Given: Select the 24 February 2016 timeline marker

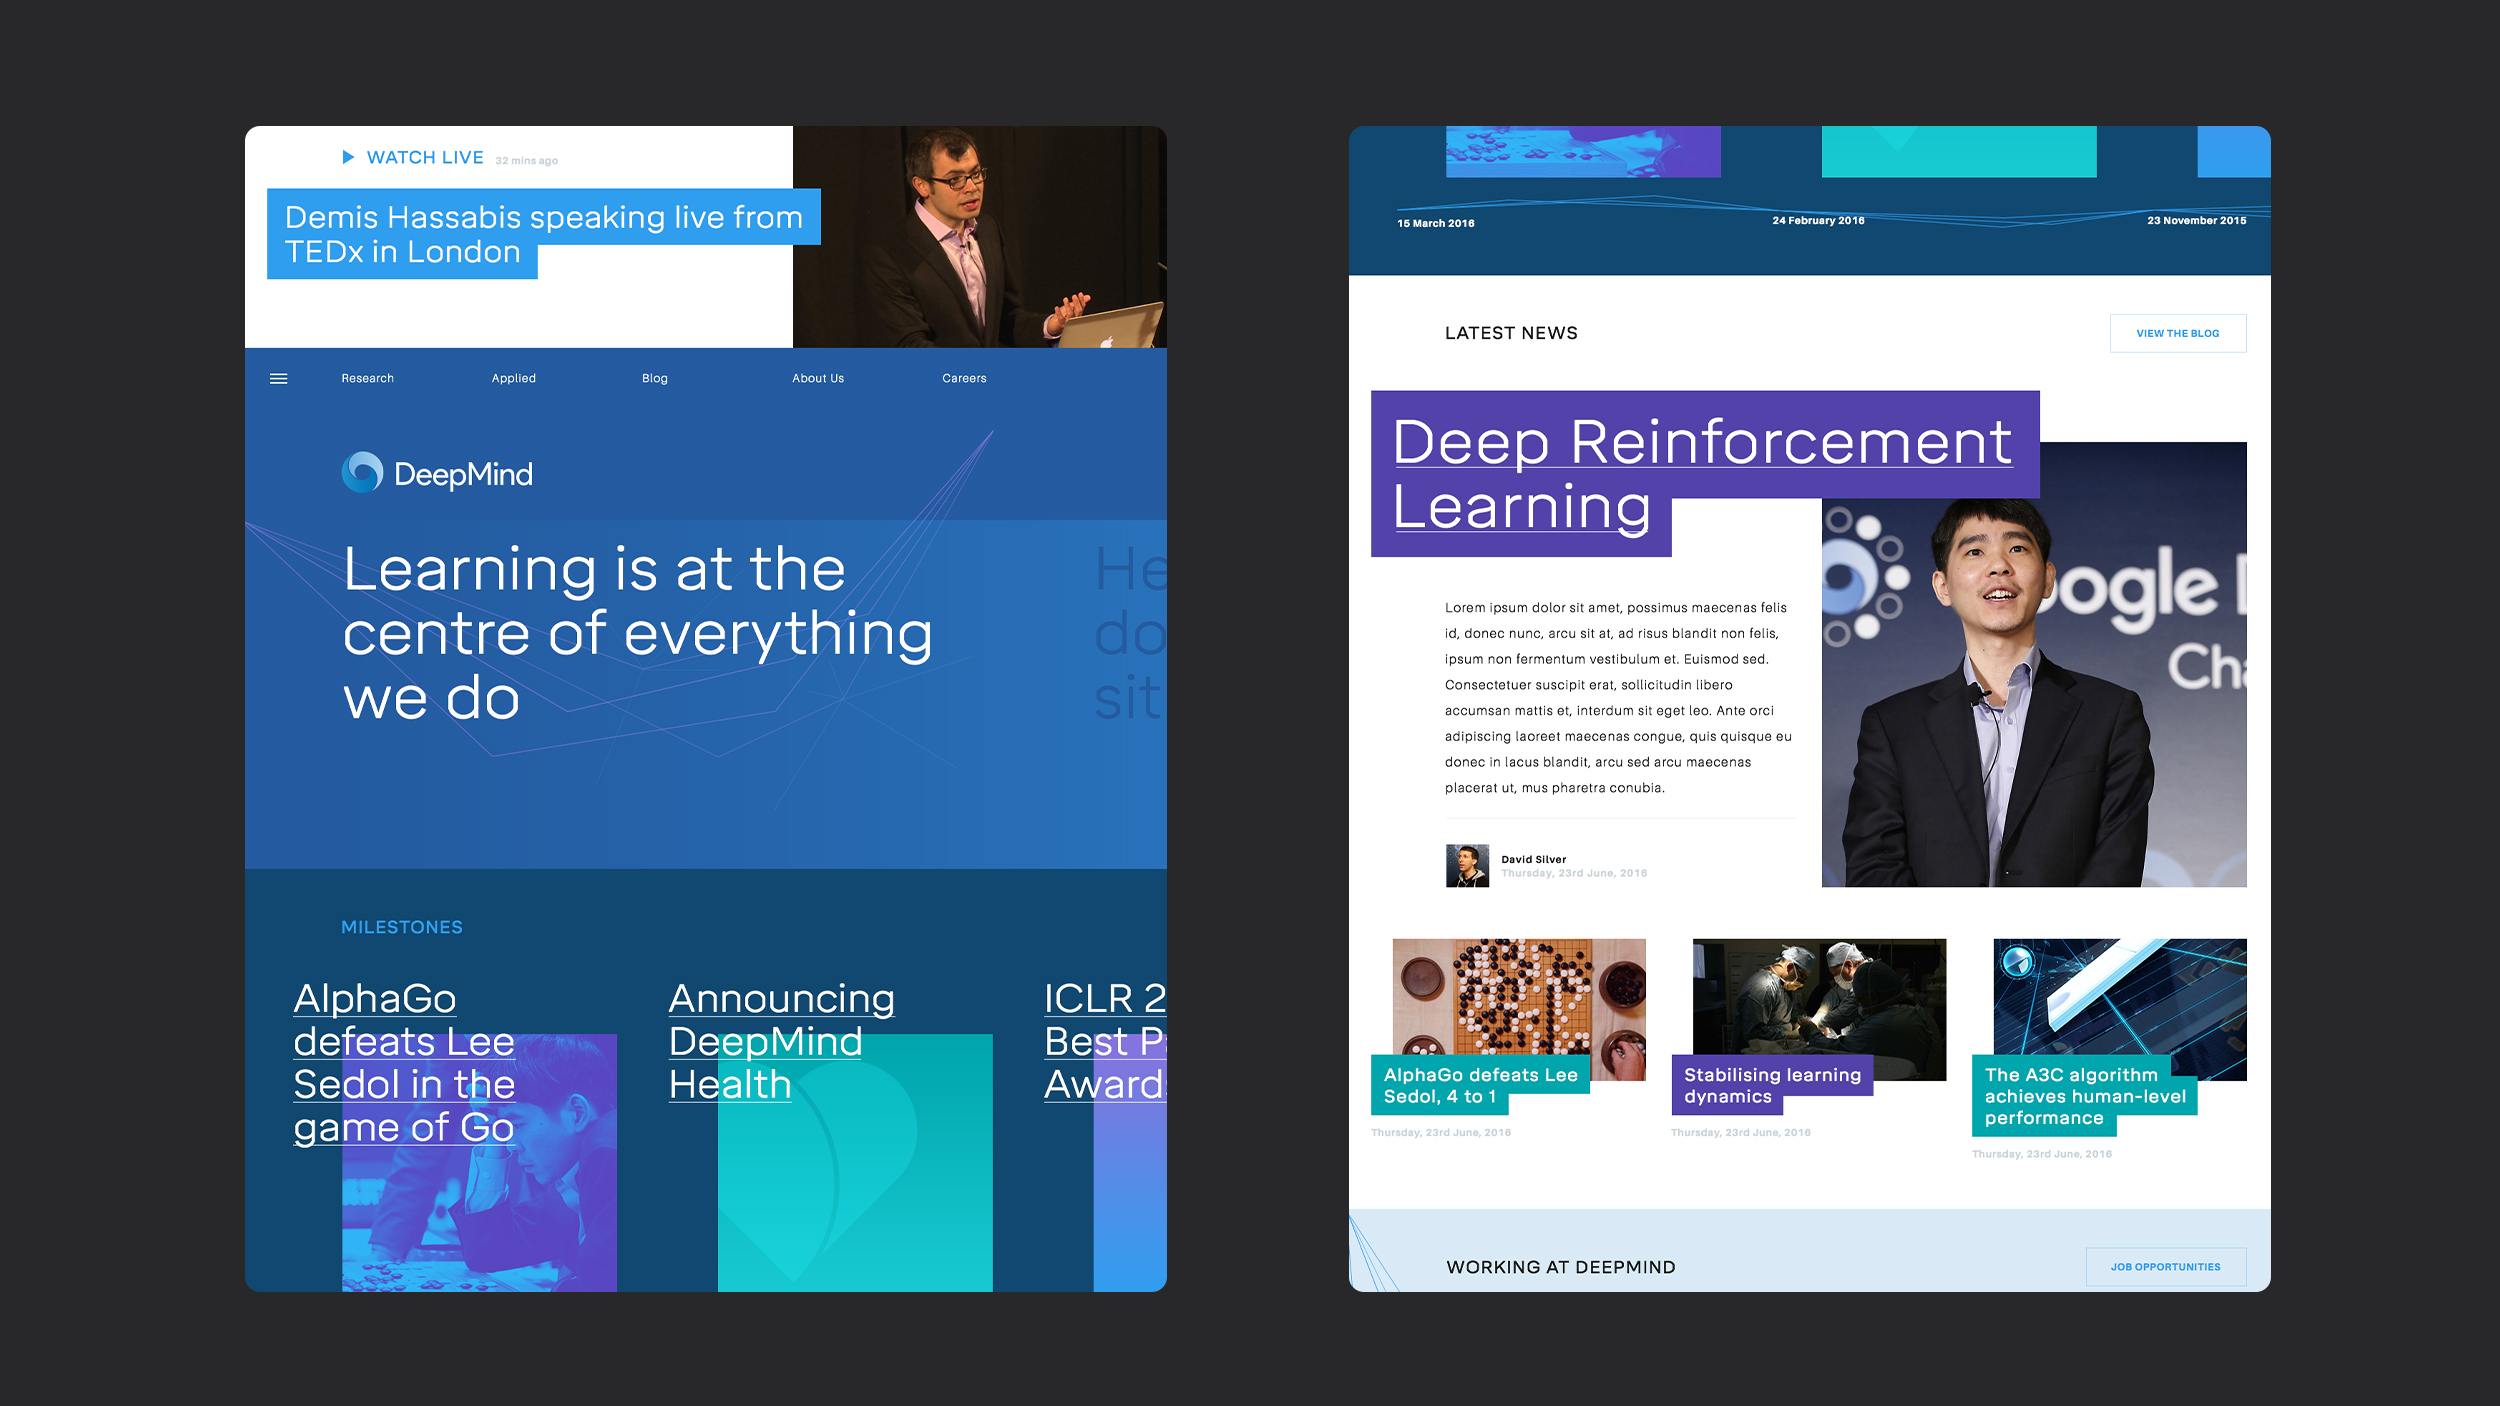Looking at the screenshot, I should tap(1817, 221).
